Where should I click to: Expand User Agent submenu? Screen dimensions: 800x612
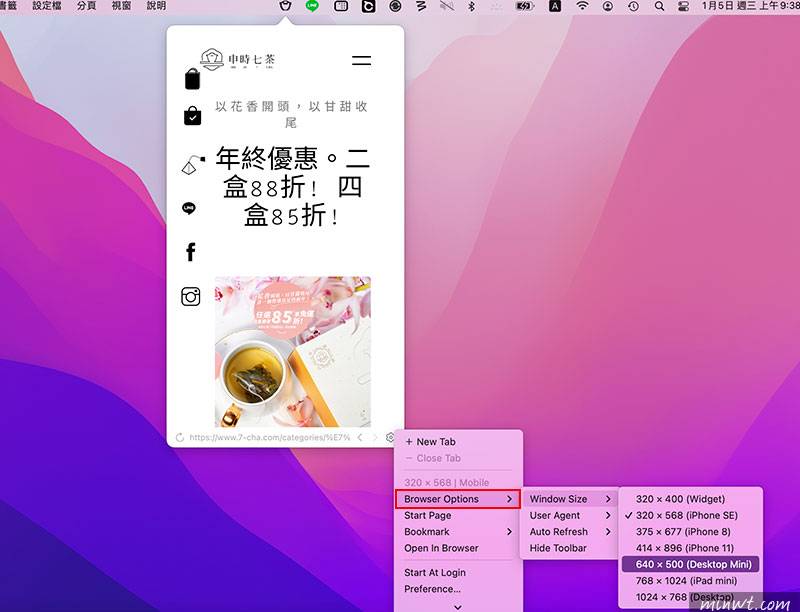pyautogui.click(x=570, y=515)
